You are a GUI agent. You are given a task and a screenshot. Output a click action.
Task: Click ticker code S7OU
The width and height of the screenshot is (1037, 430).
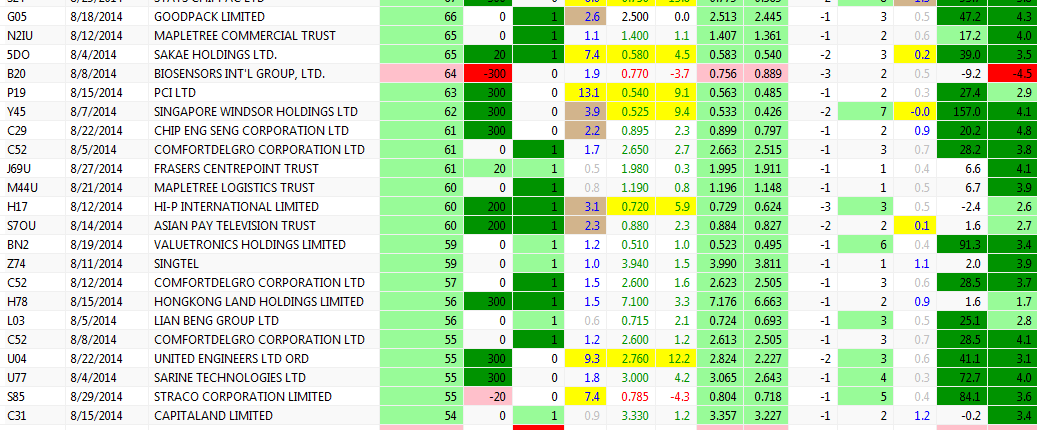coord(20,226)
